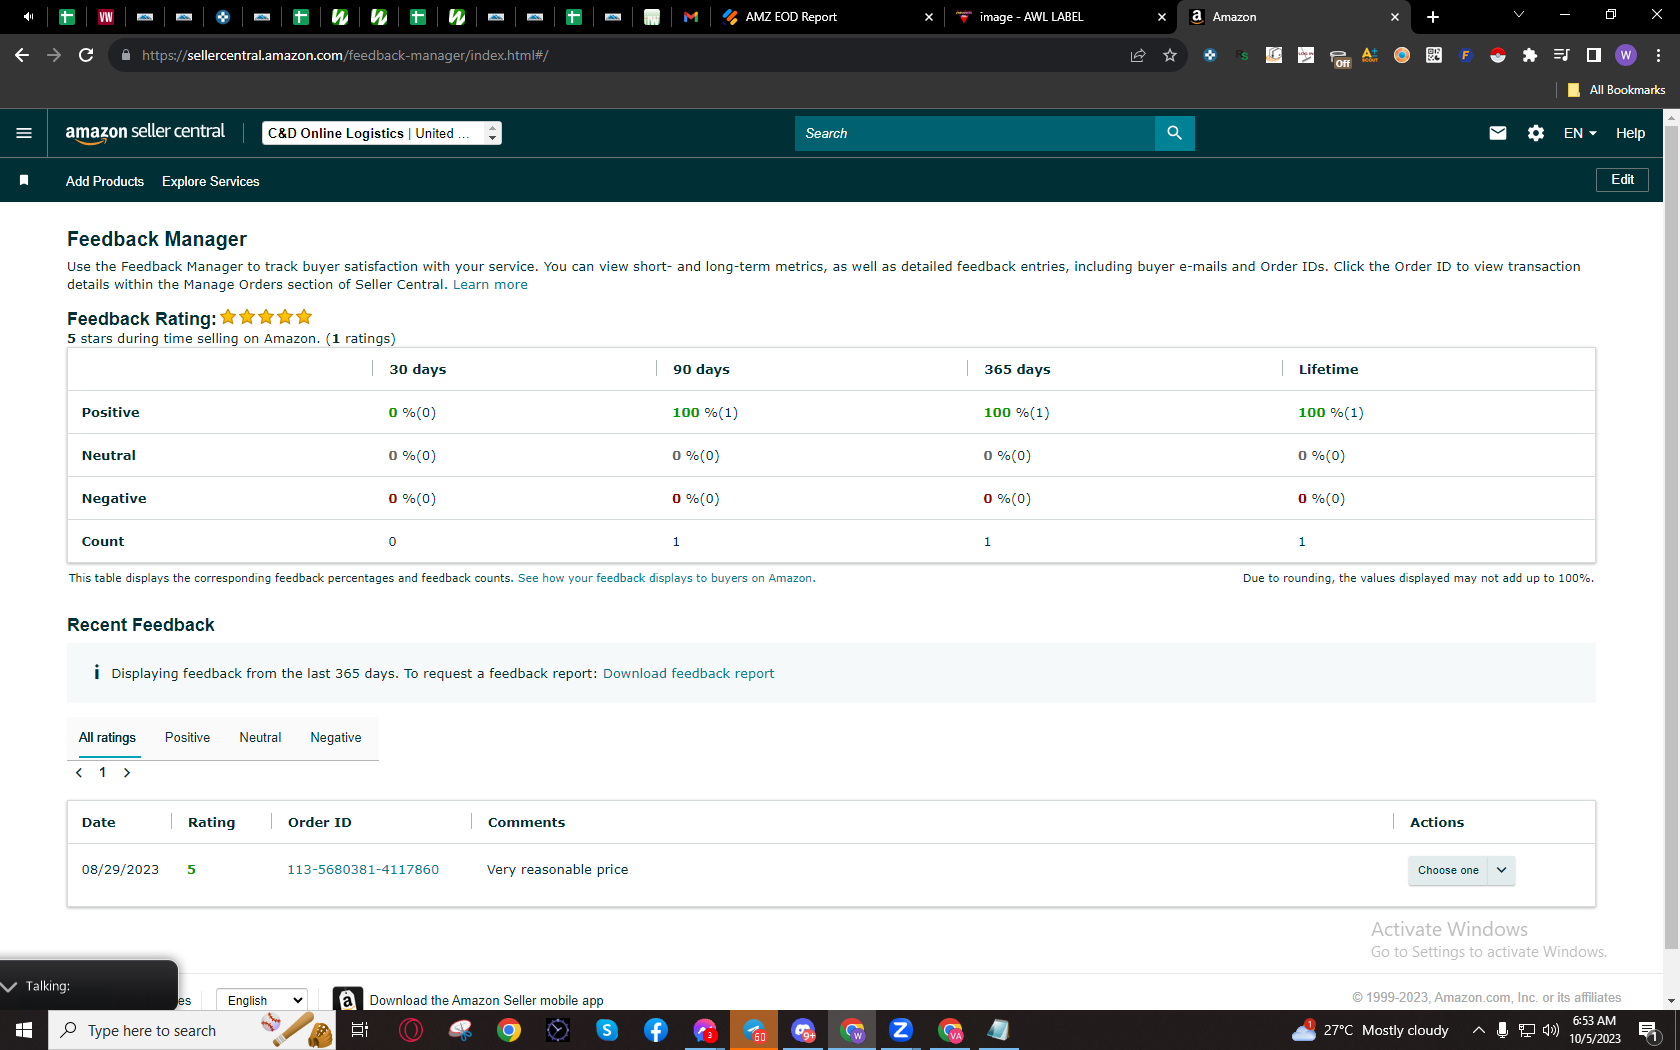Viewport: 1680px width, 1050px height.
Task: Click the Edit button
Action: [x=1622, y=180]
